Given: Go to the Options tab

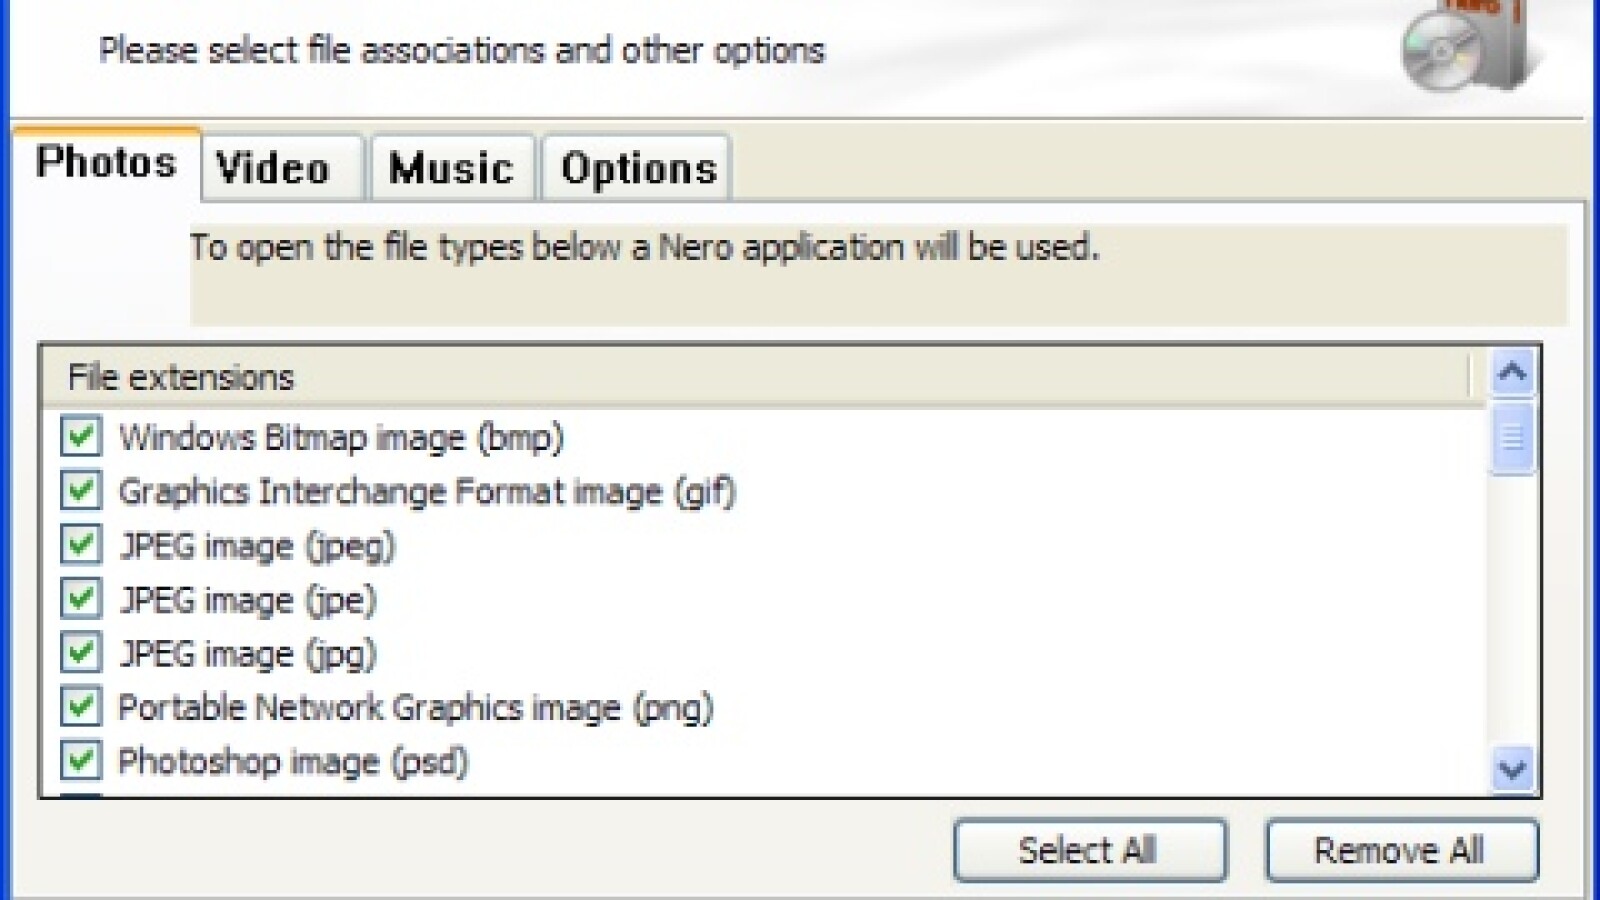Looking at the screenshot, I should pos(638,168).
